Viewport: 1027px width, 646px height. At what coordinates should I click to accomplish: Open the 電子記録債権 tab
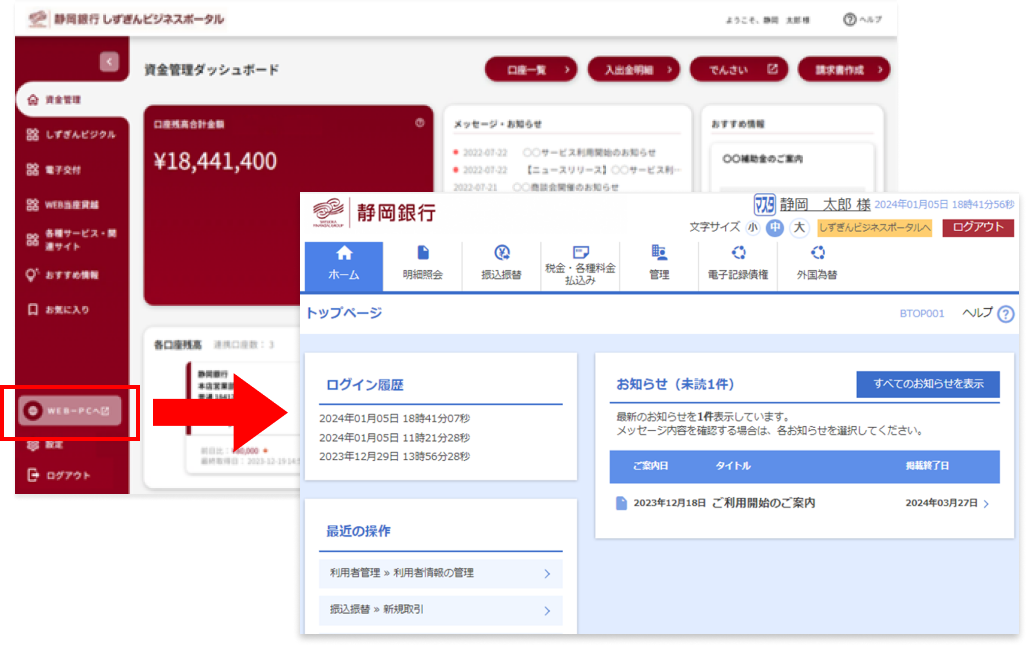click(738, 266)
